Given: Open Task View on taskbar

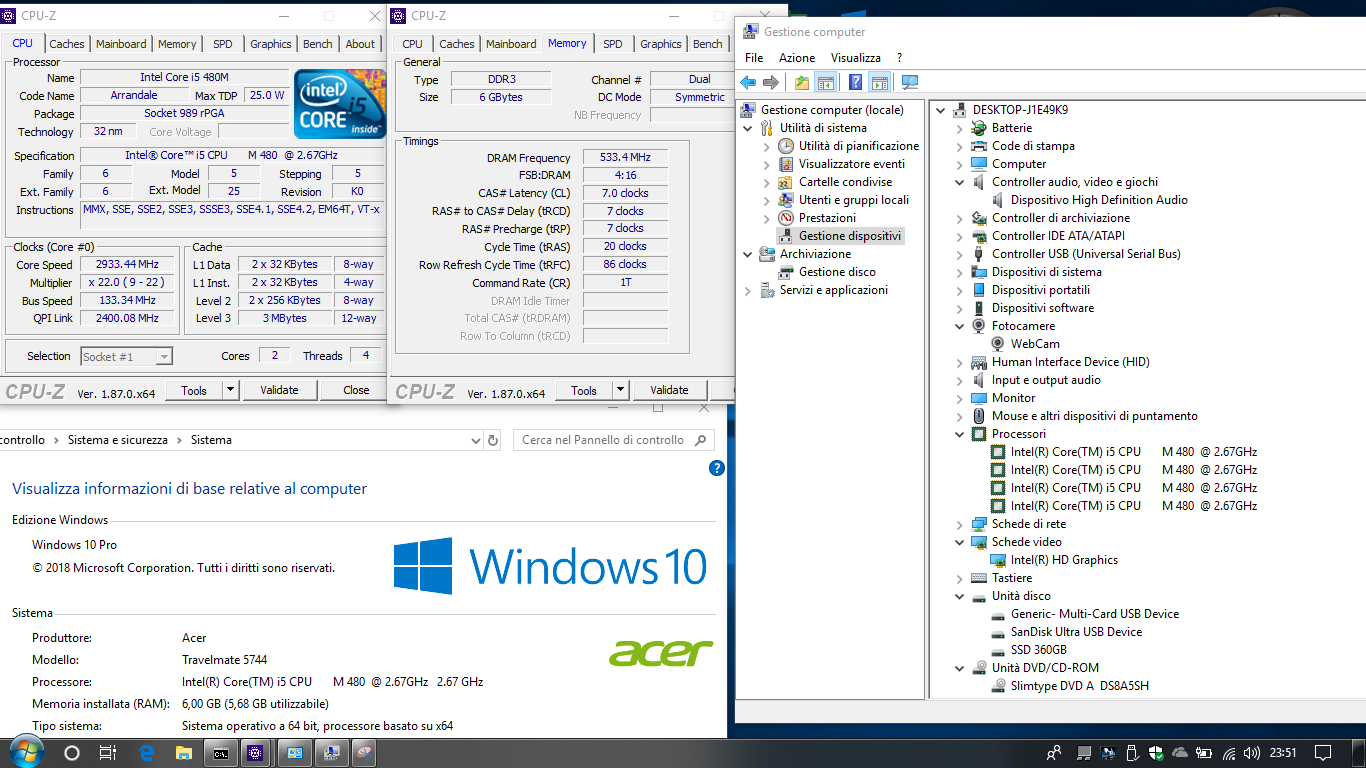Looking at the screenshot, I should click(x=109, y=753).
